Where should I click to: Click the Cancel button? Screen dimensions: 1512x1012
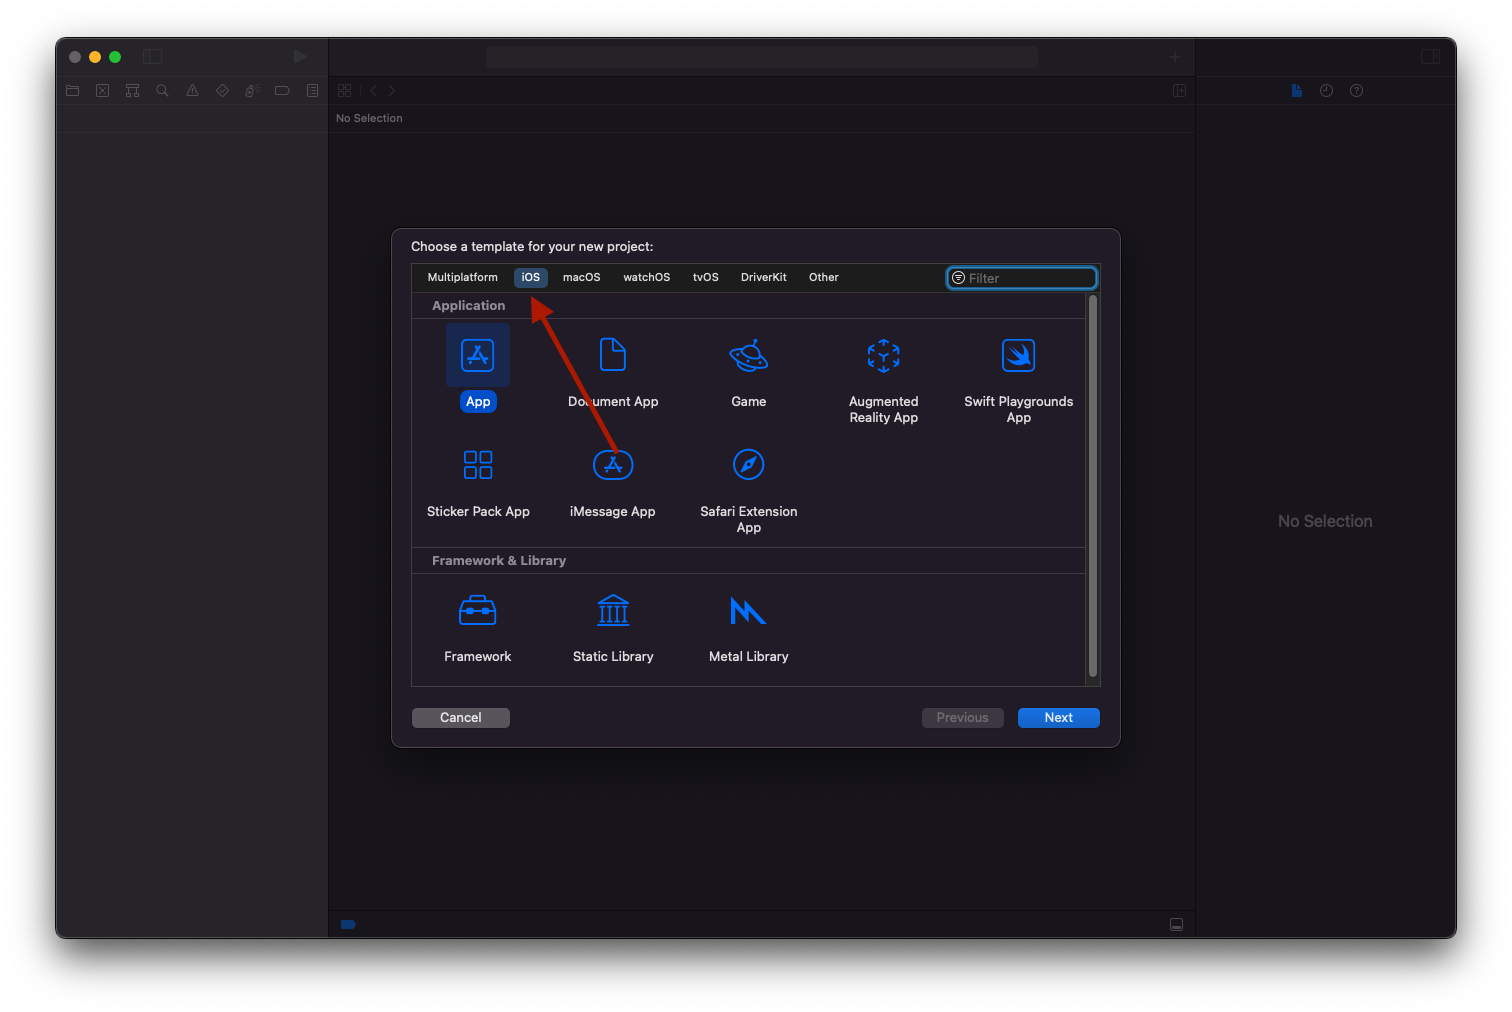click(461, 718)
